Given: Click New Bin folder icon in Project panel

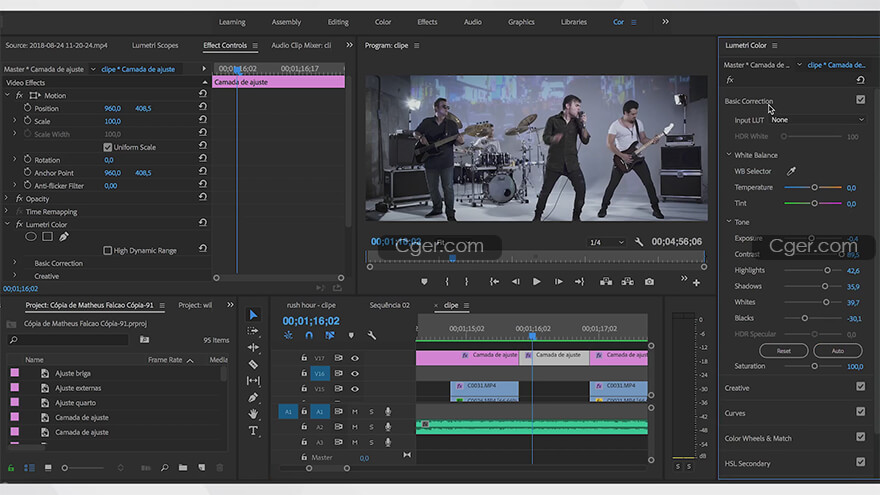Looking at the screenshot, I should click(183, 468).
